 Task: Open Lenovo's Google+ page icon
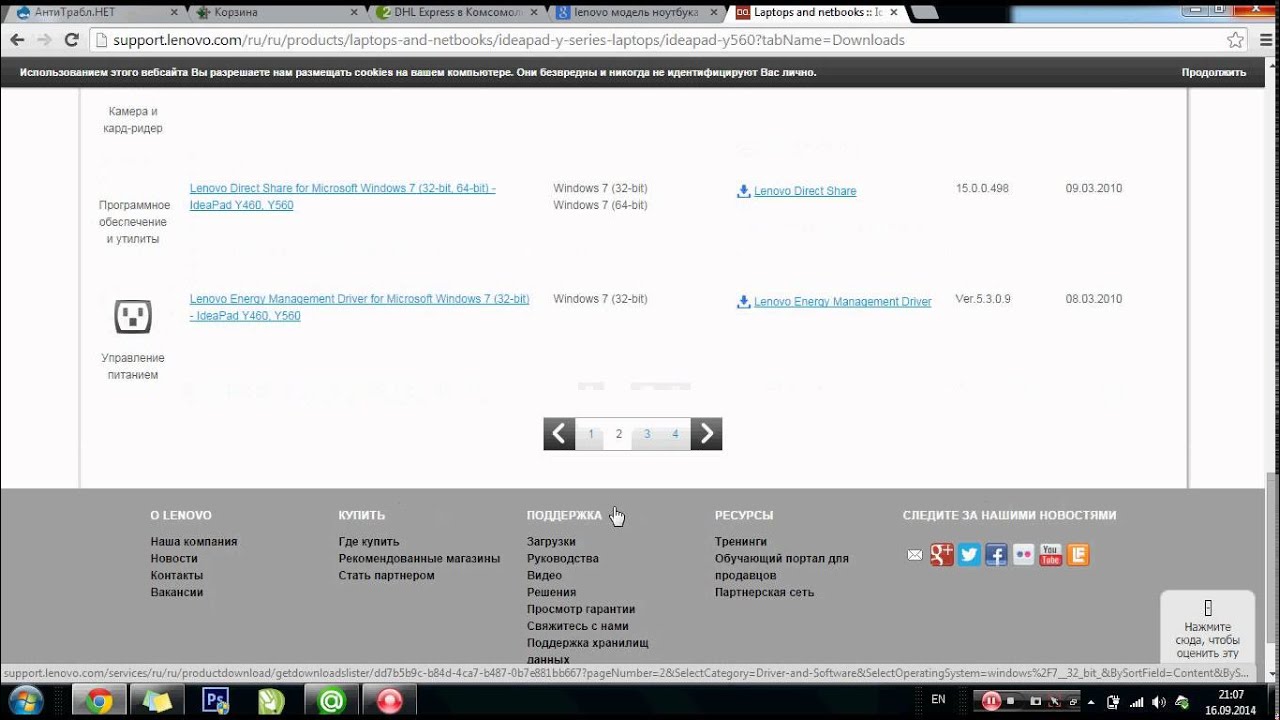[942, 555]
